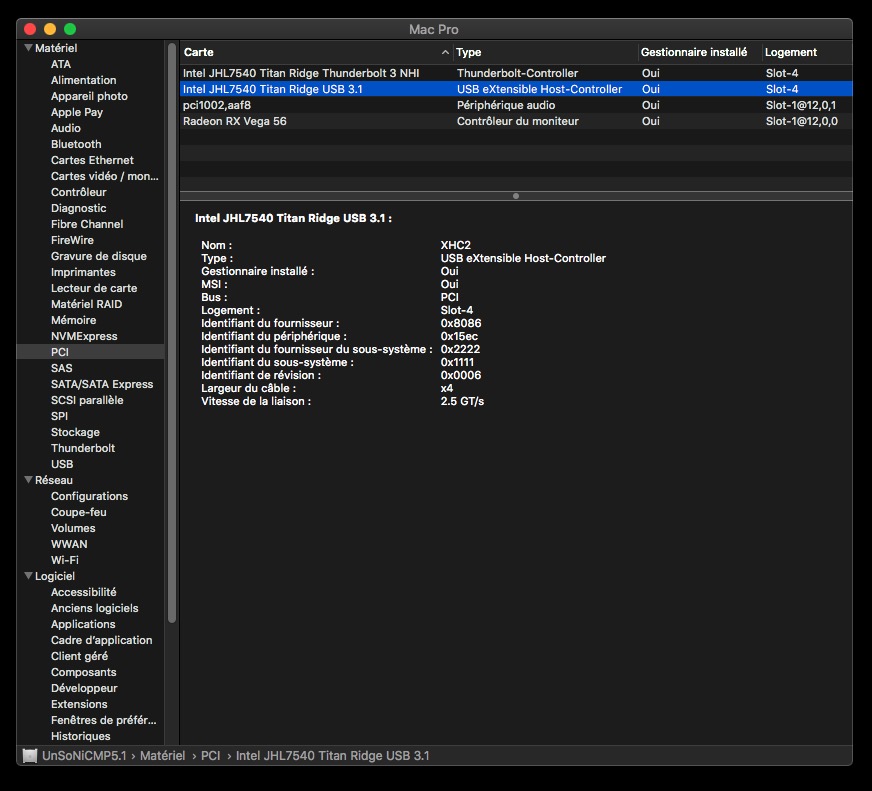Open ATA in the sidebar

click(61, 64)
